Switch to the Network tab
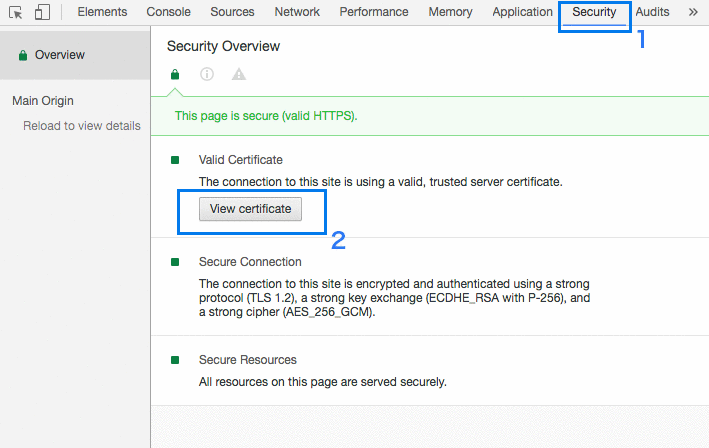 pos(297,13)
